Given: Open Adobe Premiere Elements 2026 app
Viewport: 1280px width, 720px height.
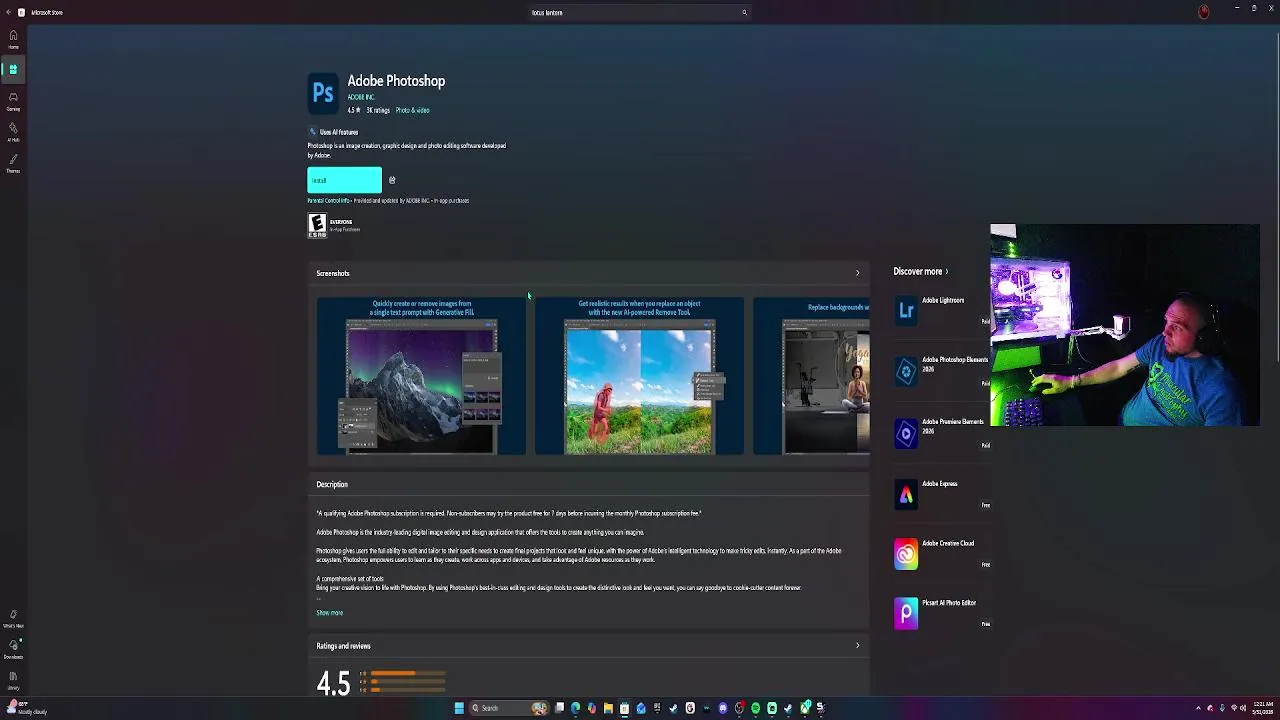Looking at the screenshot, I should point(940,433).
